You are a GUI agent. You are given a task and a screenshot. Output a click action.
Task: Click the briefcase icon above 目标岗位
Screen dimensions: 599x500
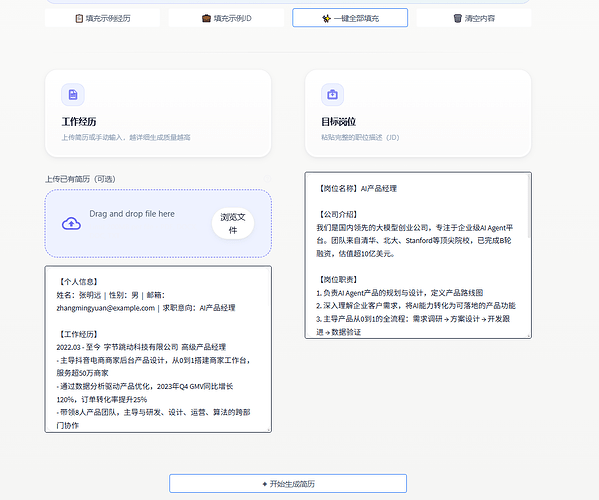332,94
